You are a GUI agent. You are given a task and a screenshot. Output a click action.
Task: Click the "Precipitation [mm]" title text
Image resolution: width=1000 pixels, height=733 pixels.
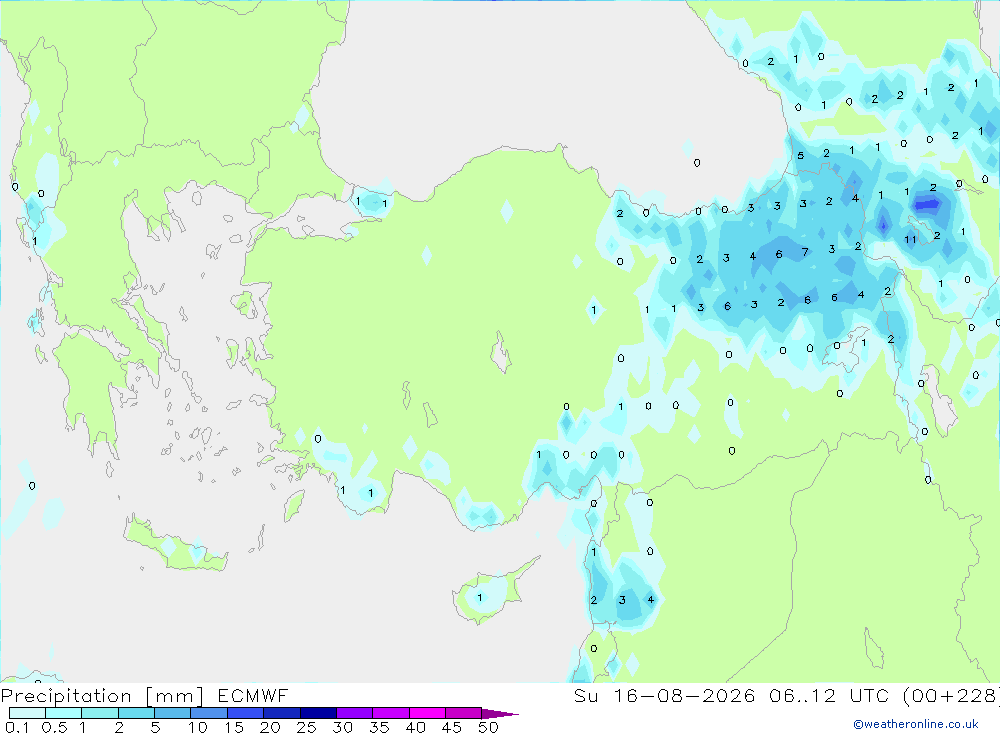(x=103, y=696)
